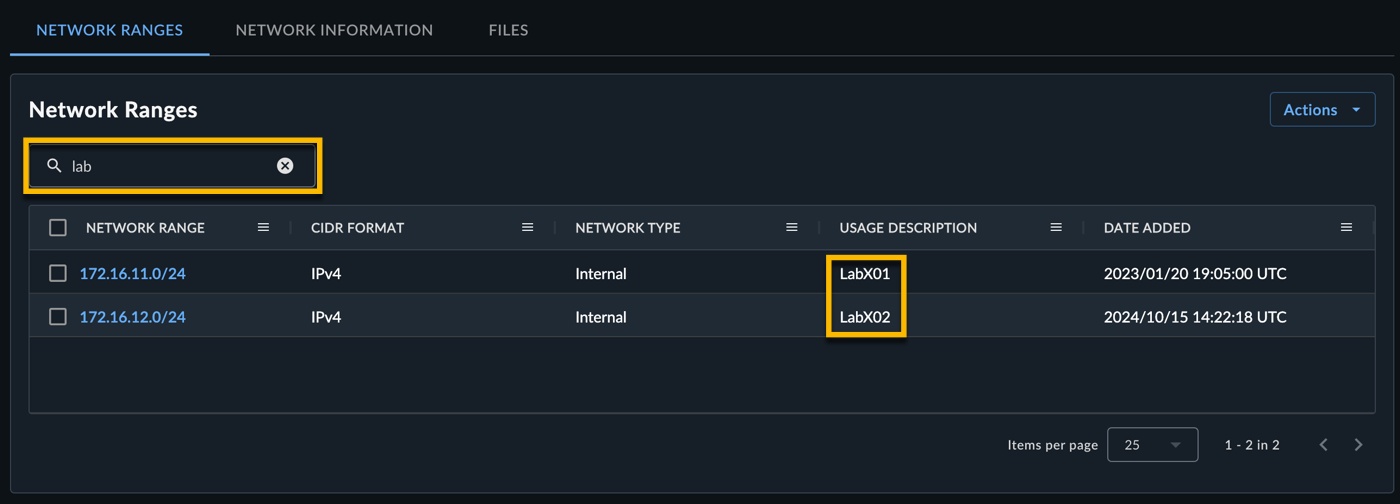1400x504 pixels.
Task: Open the Network Range column menu icon
Action: pos(263,228)
